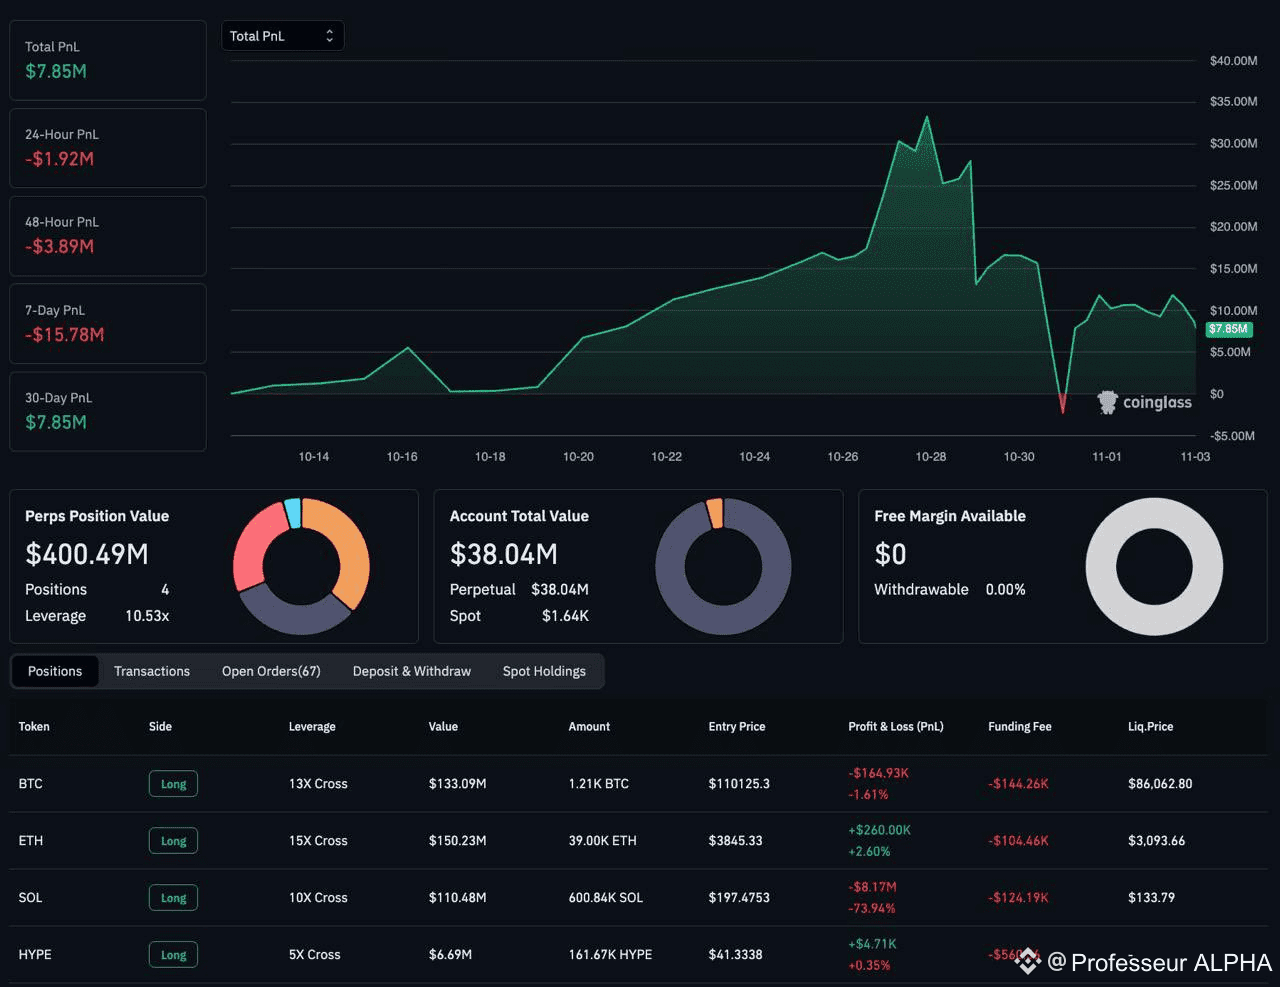The image size is (1280, 987).
Task: Select the Positions tab
Action: tap(55, 671)
